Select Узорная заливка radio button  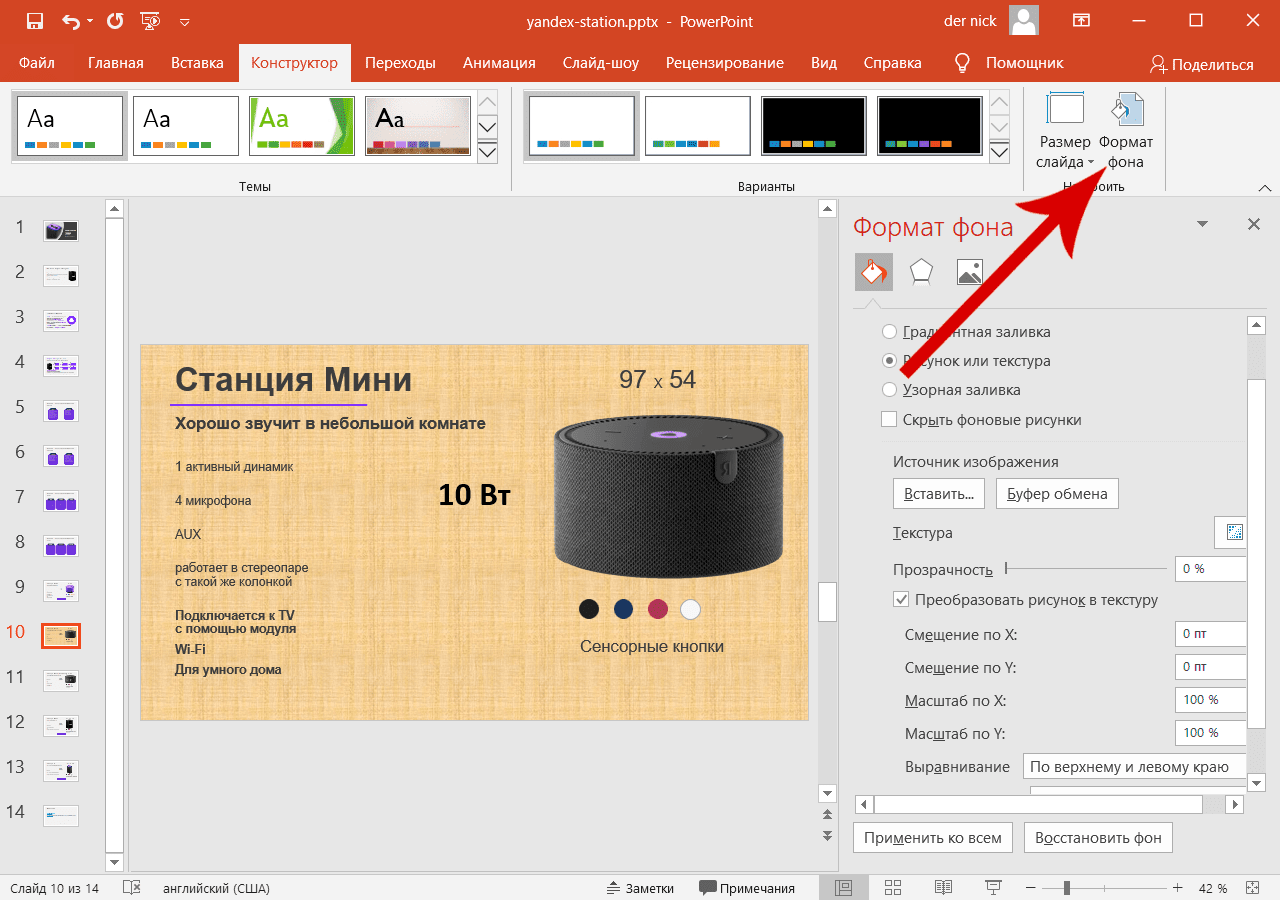(889, 390)
